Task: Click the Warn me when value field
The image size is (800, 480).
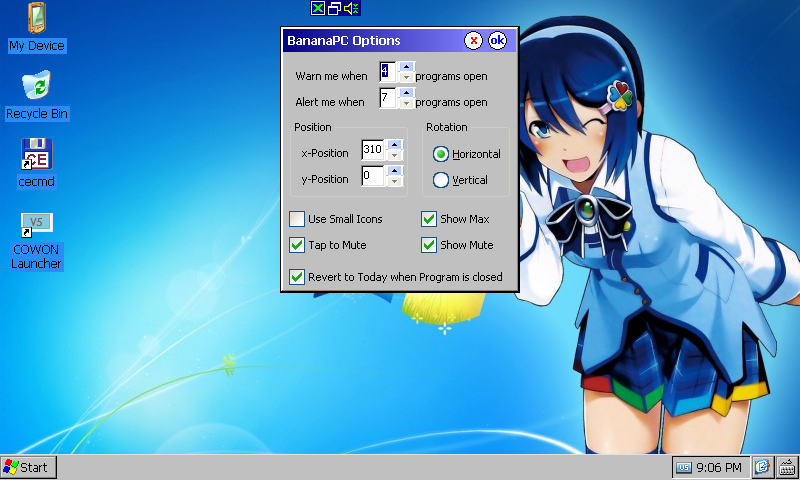Action: (x=388, y=72)
